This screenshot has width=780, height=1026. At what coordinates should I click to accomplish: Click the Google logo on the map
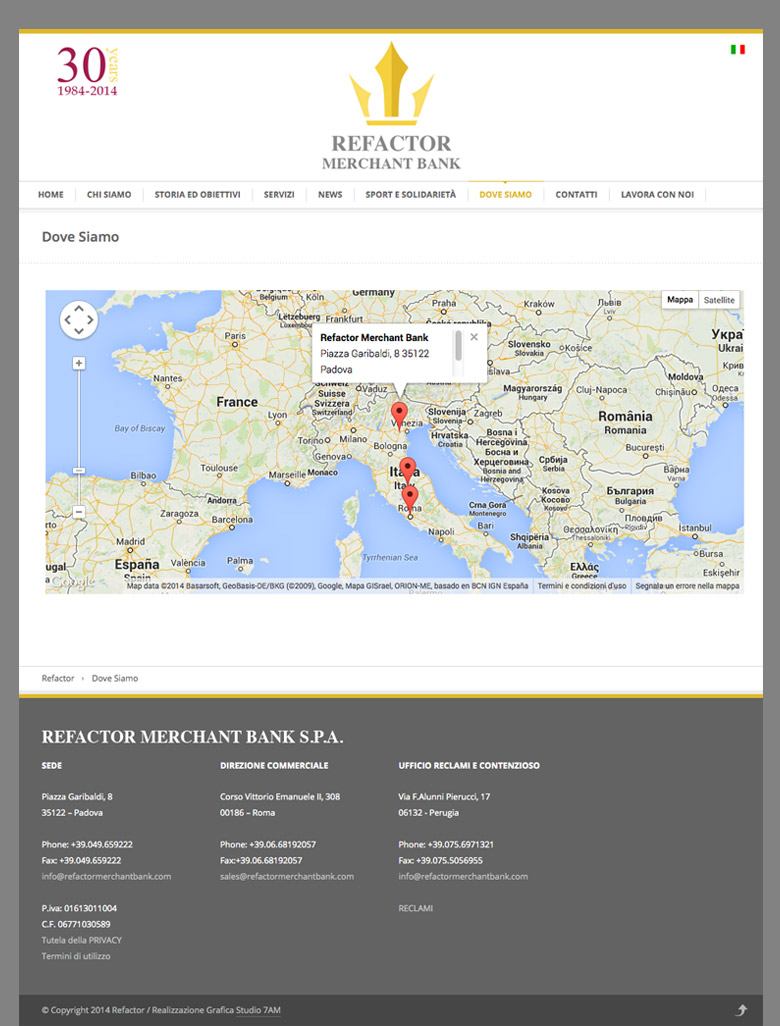[73, 582]
